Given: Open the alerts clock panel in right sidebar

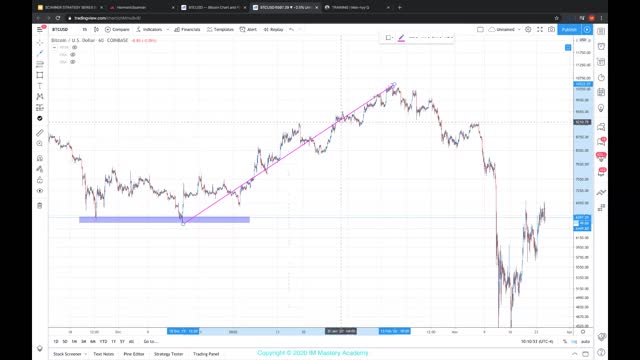Looking at the screenshot, I should pos(601,47).
